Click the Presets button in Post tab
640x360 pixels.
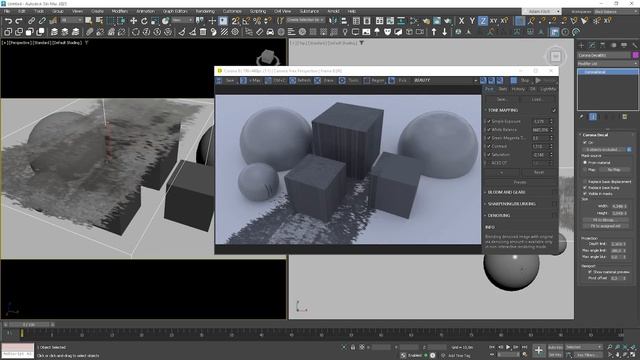coord(520,182)
